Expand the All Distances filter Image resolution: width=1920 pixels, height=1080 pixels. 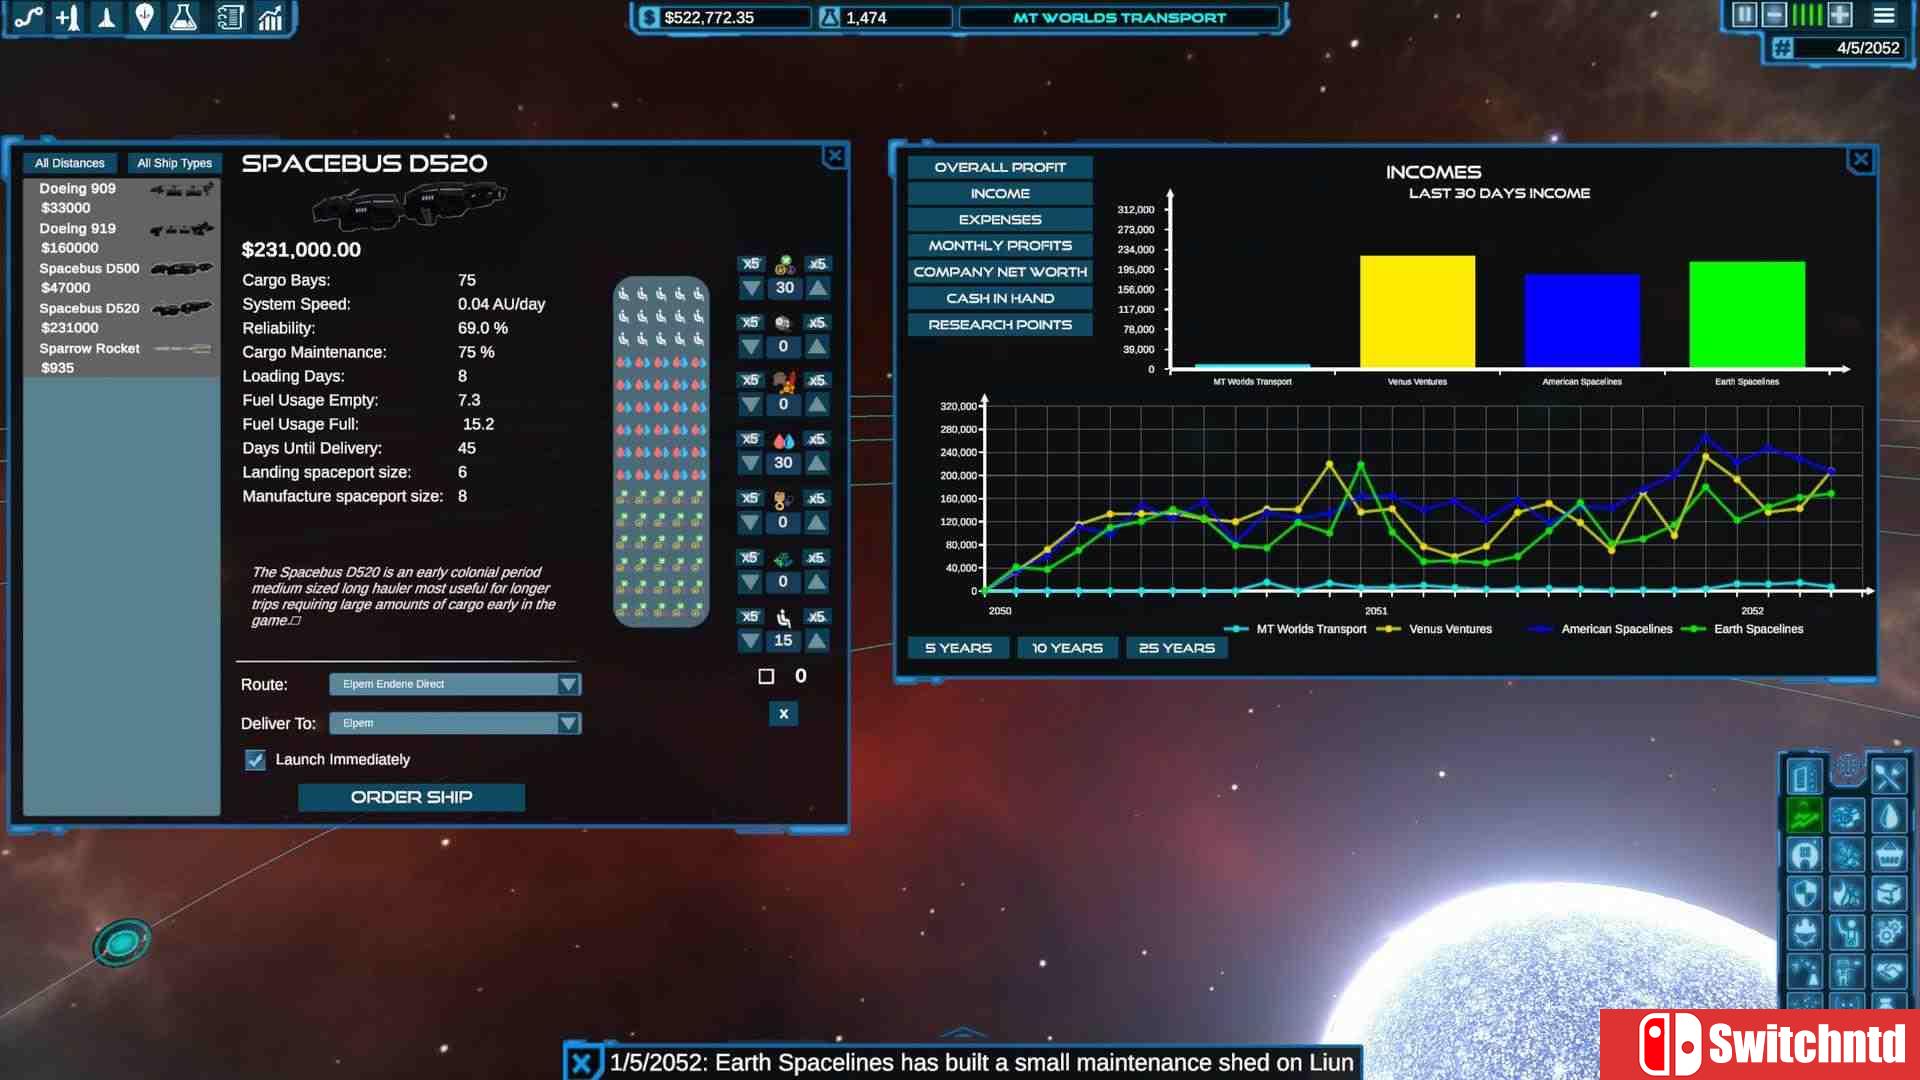[70, 163]
